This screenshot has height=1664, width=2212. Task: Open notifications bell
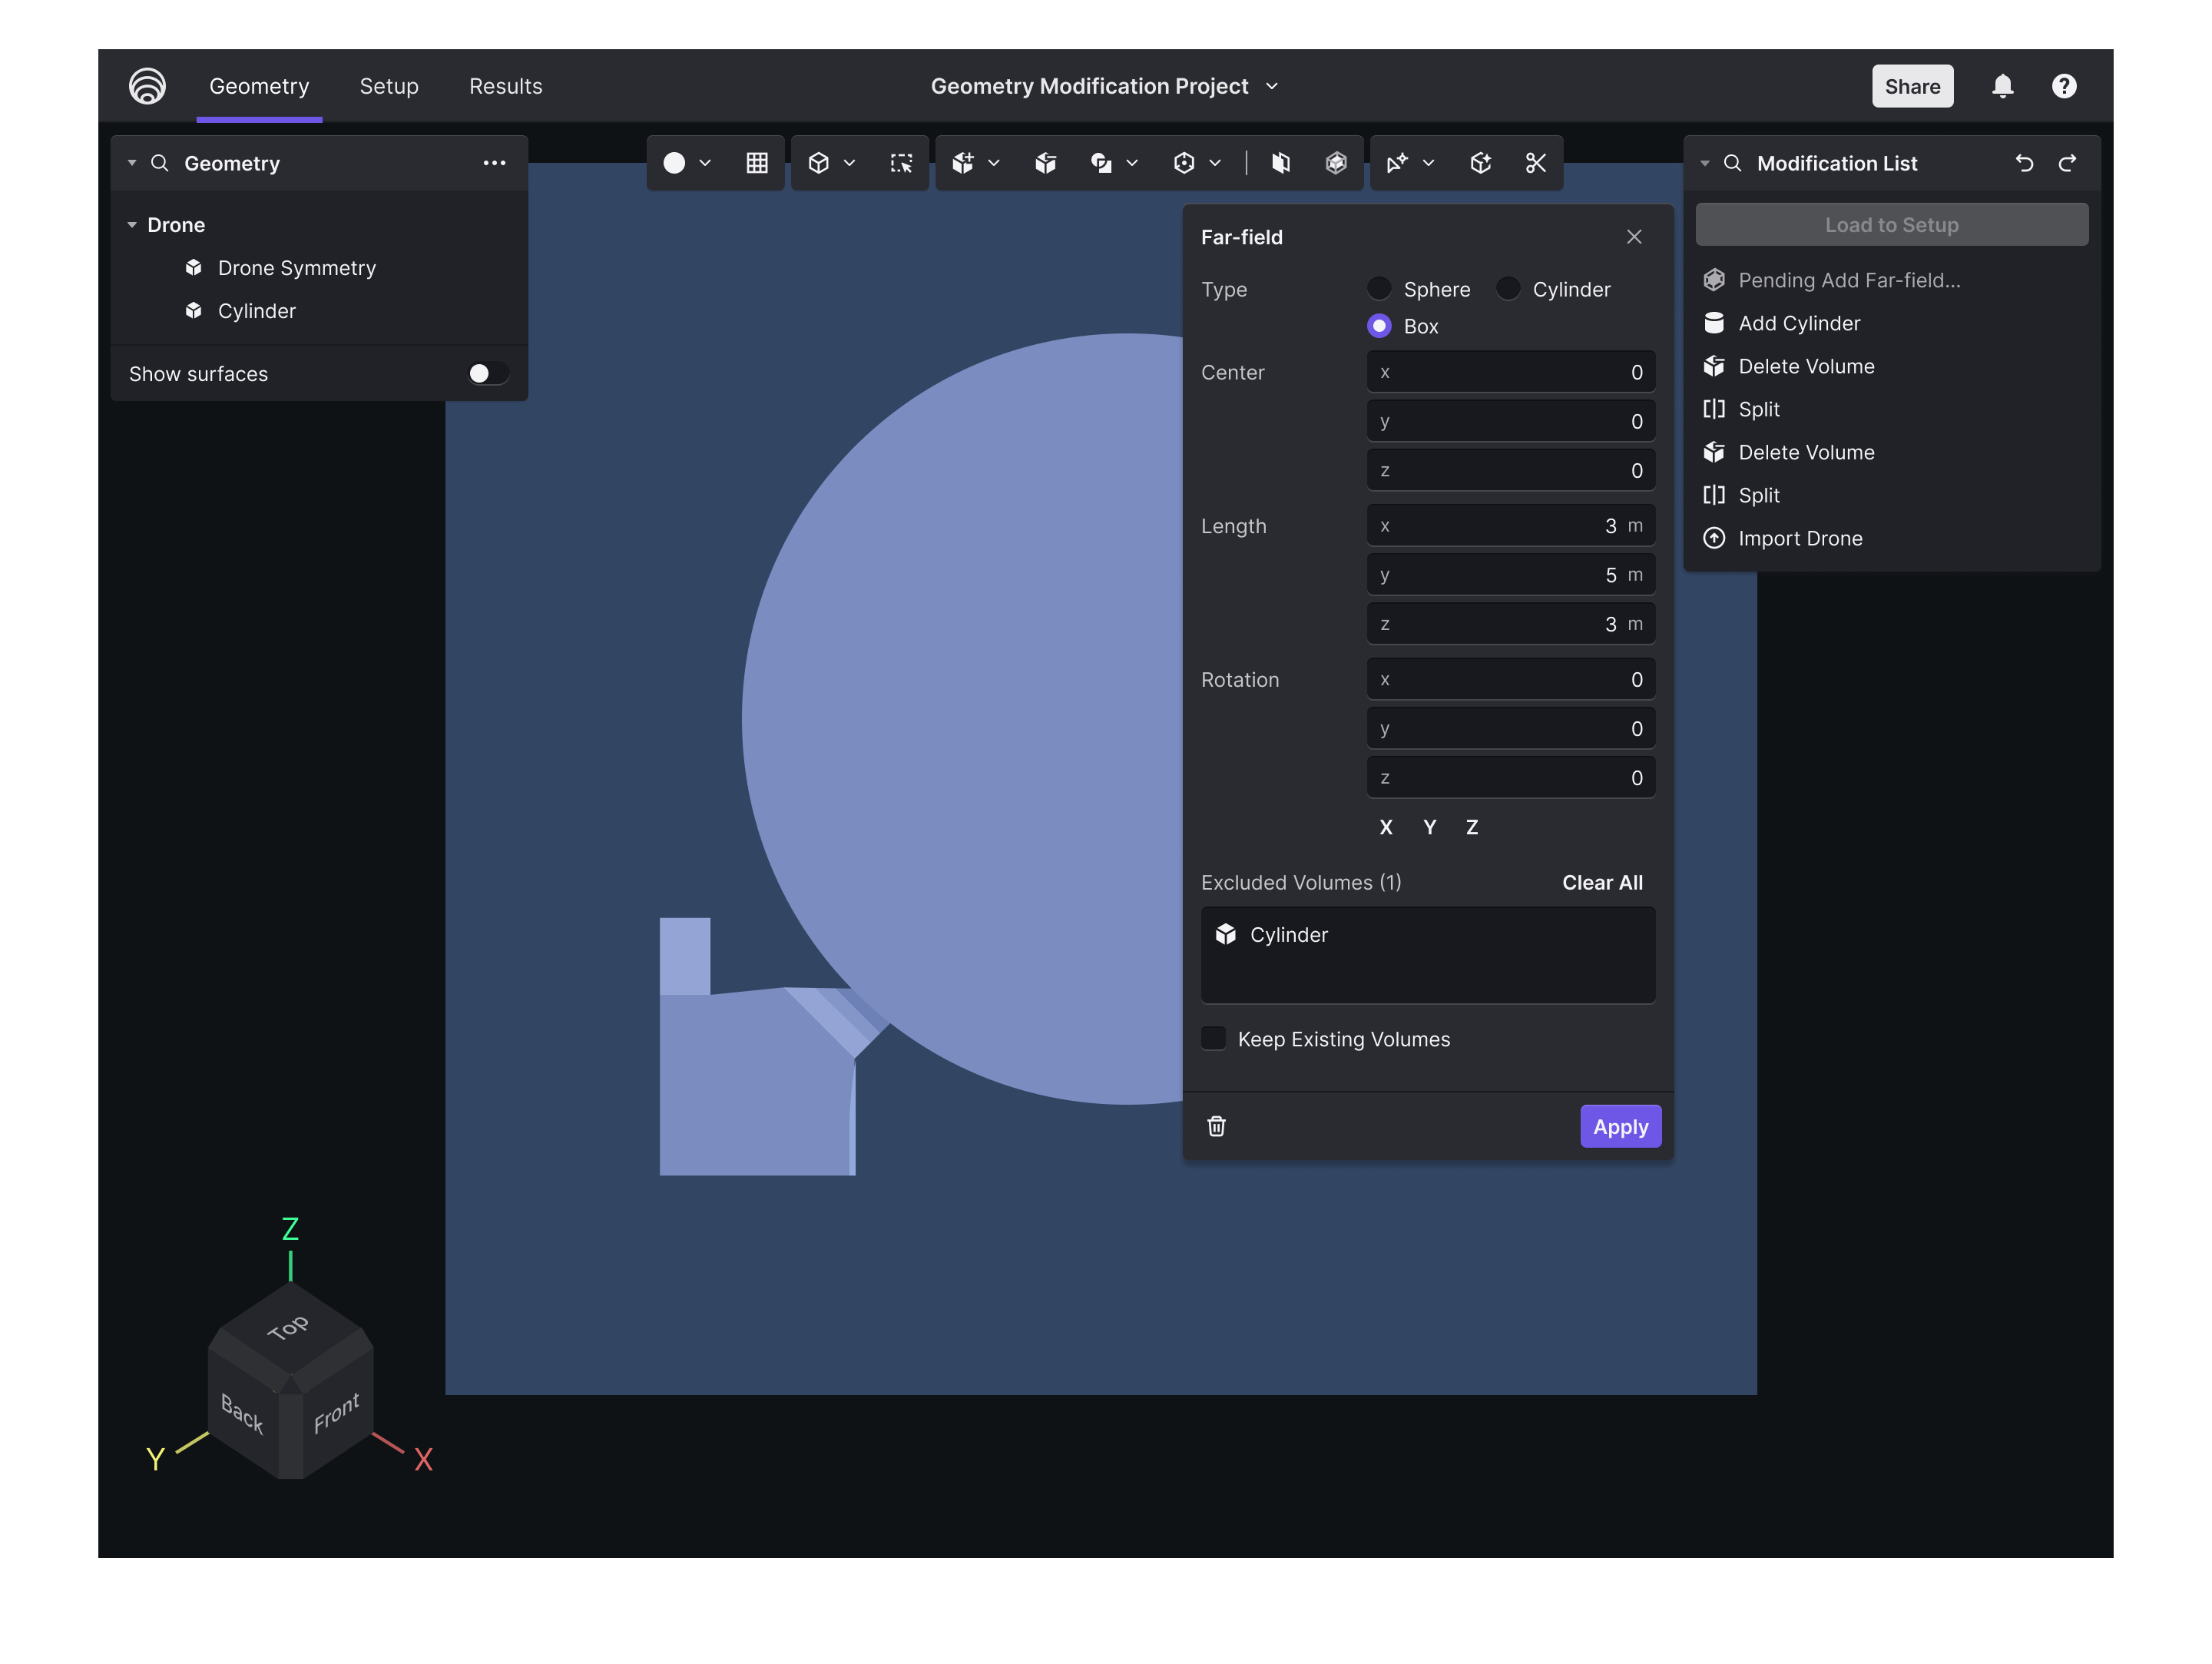click(x=2002, y=86)
